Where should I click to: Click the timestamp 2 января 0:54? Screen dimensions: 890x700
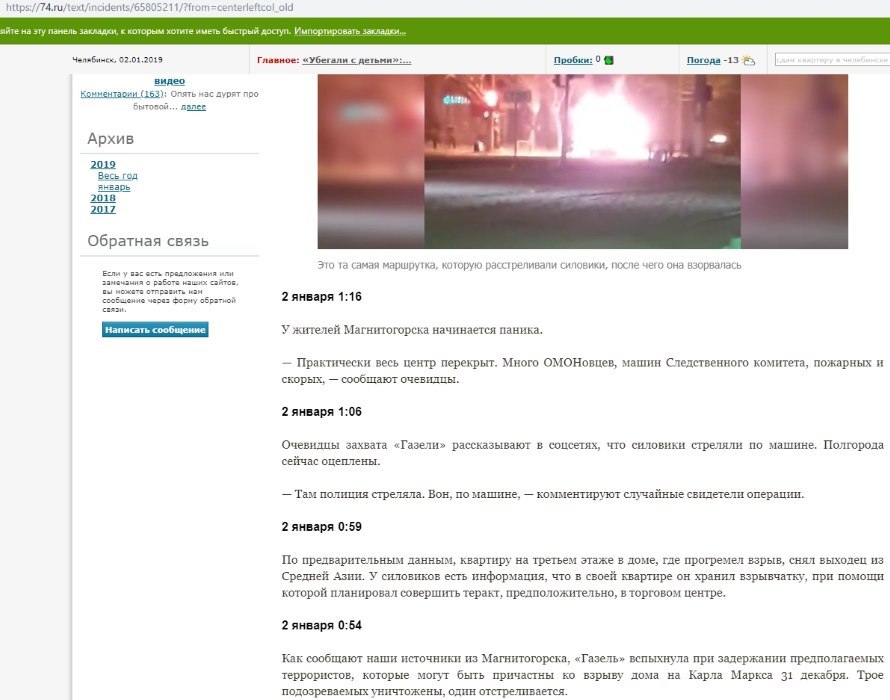pyautogui.click(x=321, y=625)
